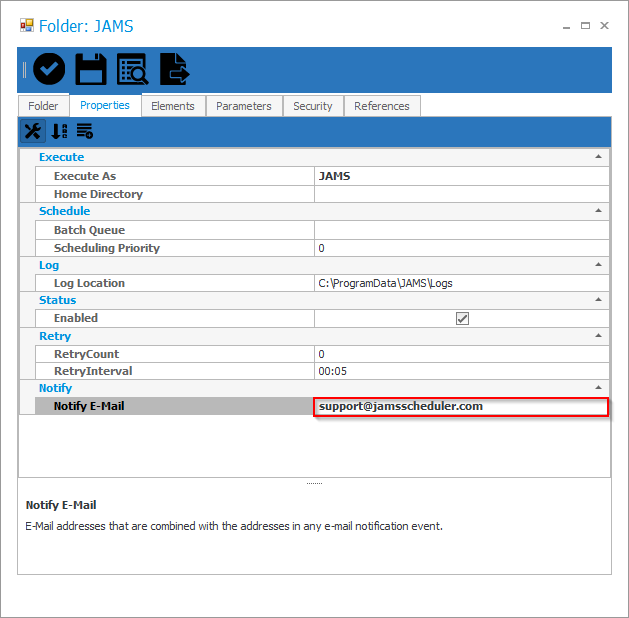This screenshot has width=629, height=618.
Task: Click the Retry category header
Action: click(x=55, y=336)
